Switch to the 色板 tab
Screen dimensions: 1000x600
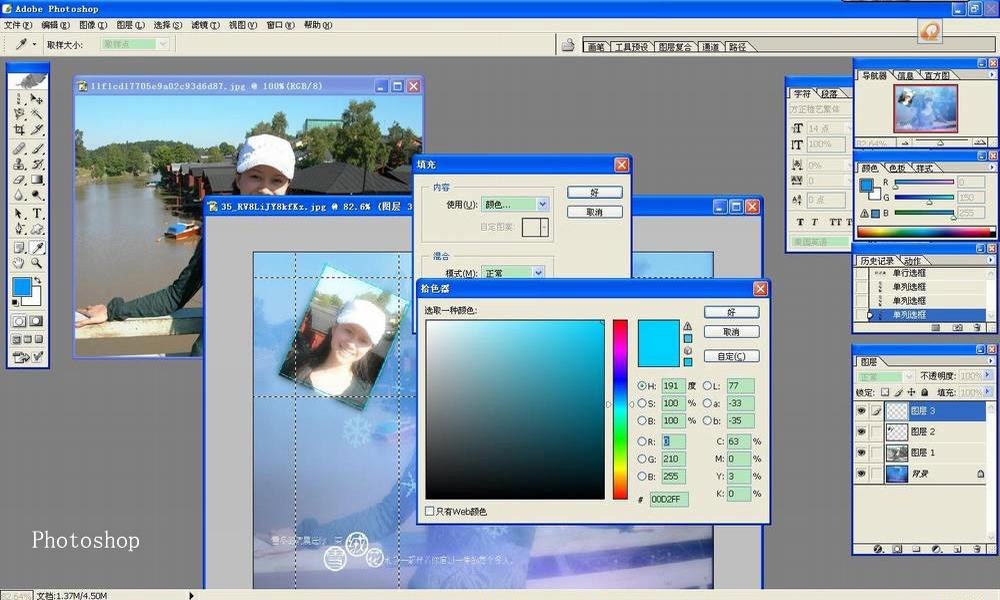pyautogui.click(x=897, y=168)
